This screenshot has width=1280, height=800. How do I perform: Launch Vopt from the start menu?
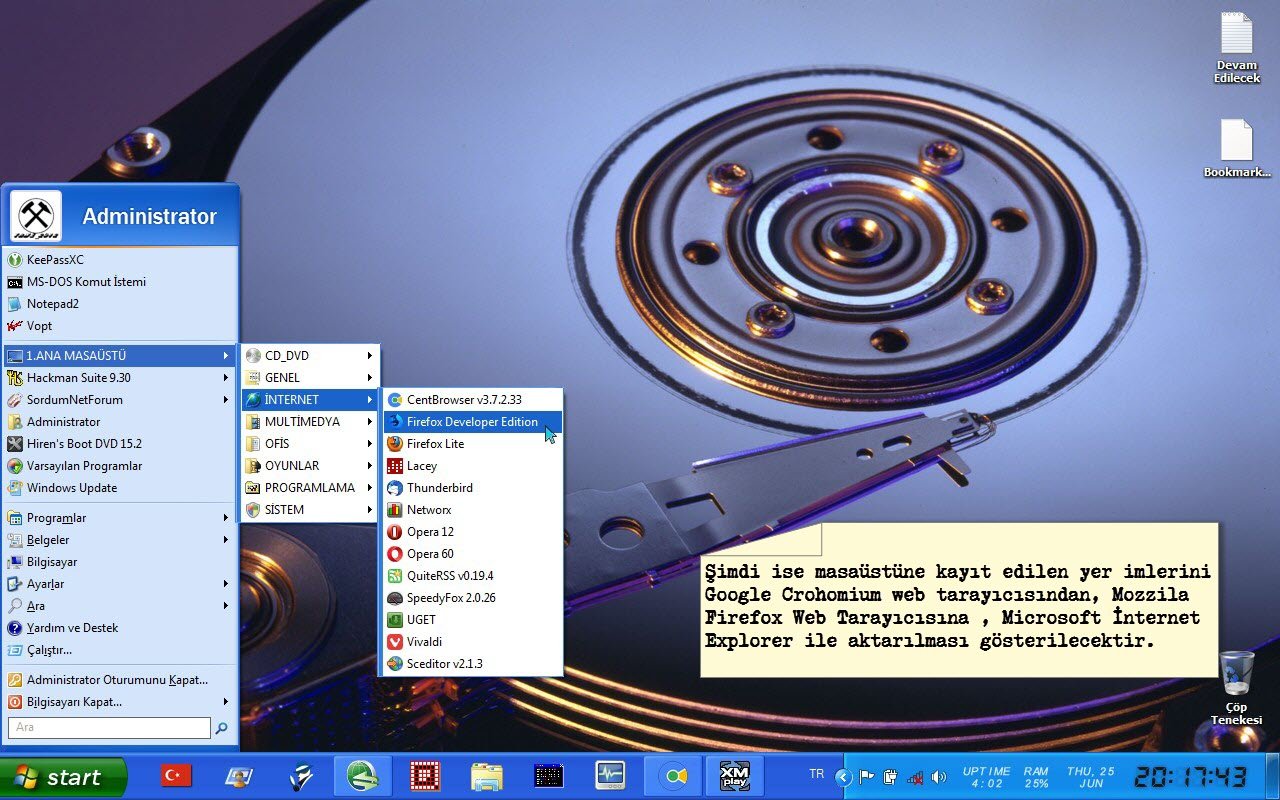(x=120, y=326)
